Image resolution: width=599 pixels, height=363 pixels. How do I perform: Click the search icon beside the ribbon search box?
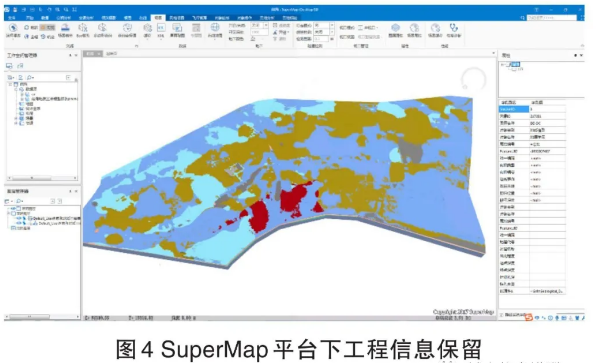click(x=523, y=18)
